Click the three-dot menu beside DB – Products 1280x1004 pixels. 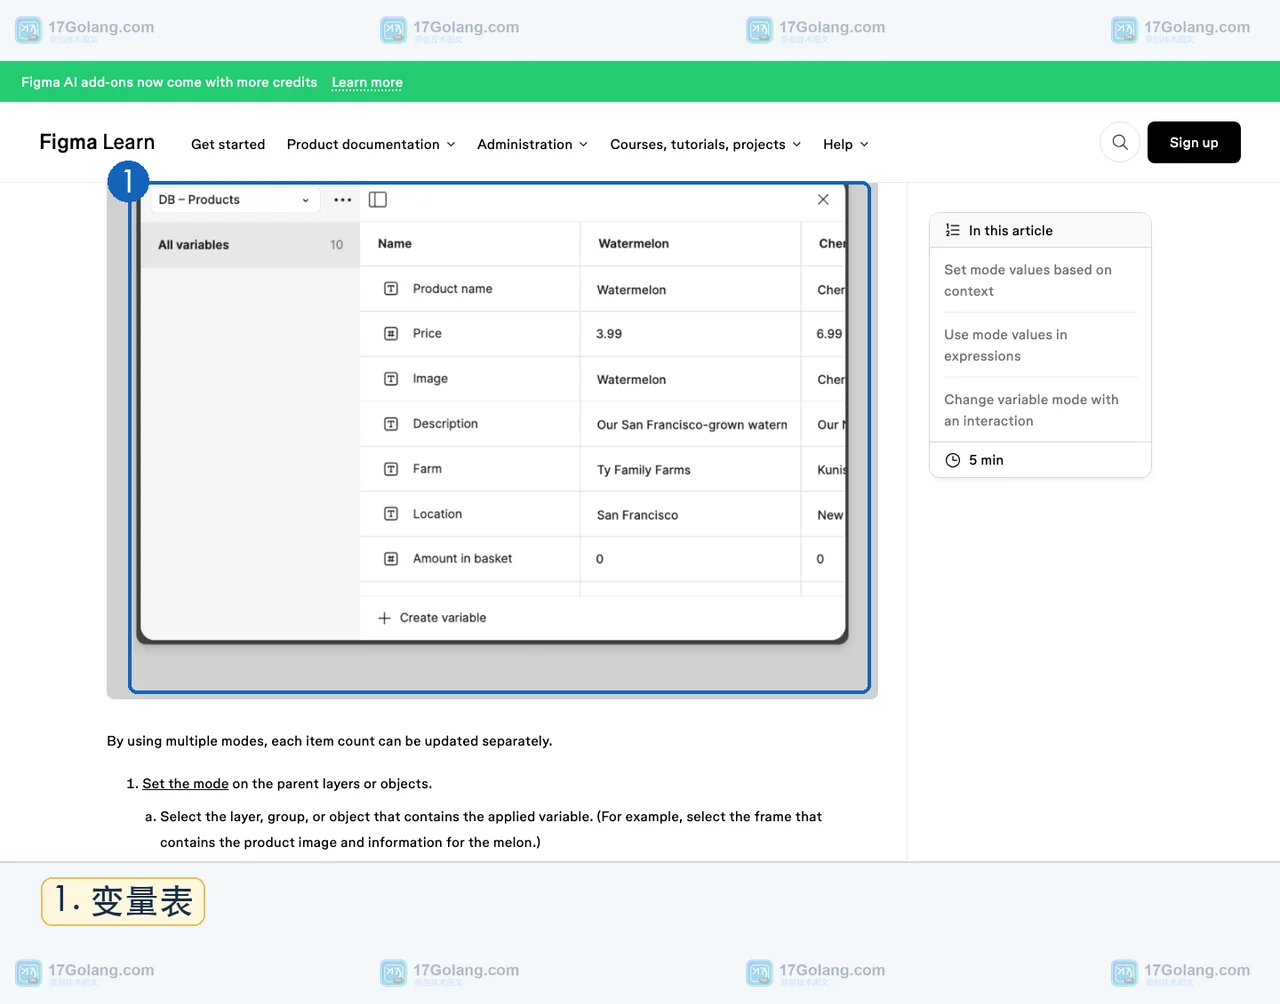(x=343, y=200)
